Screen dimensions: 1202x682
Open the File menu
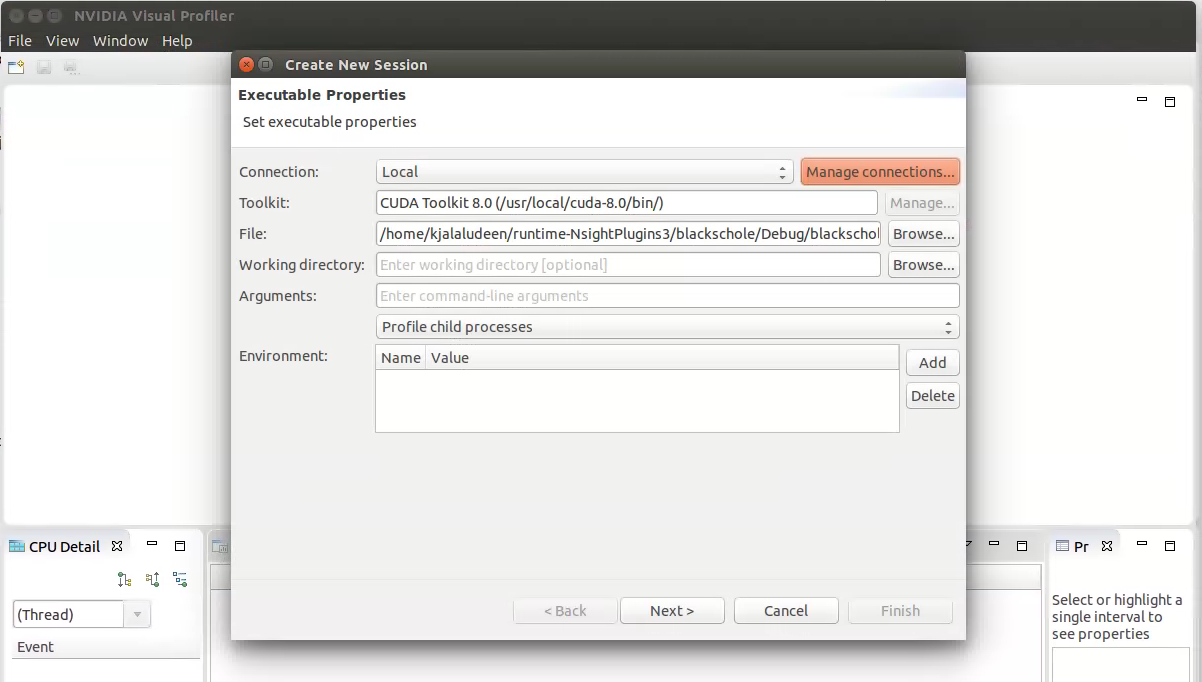coord(20,41)
